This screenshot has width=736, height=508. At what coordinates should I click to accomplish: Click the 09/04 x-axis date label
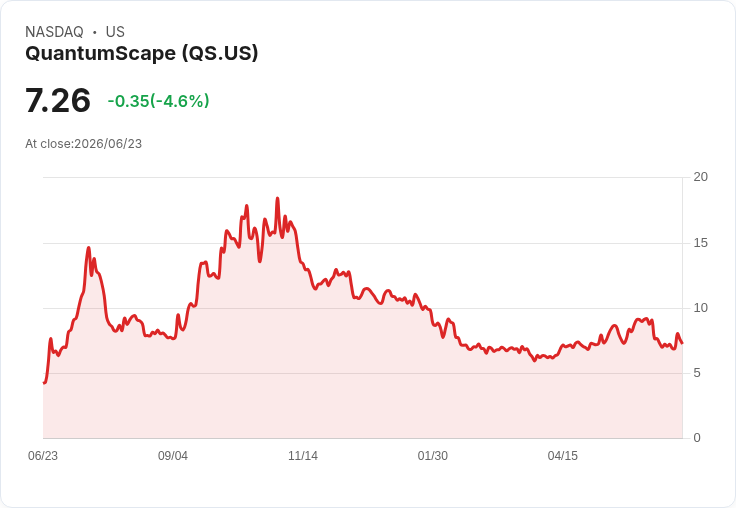(x=173, y=456)
